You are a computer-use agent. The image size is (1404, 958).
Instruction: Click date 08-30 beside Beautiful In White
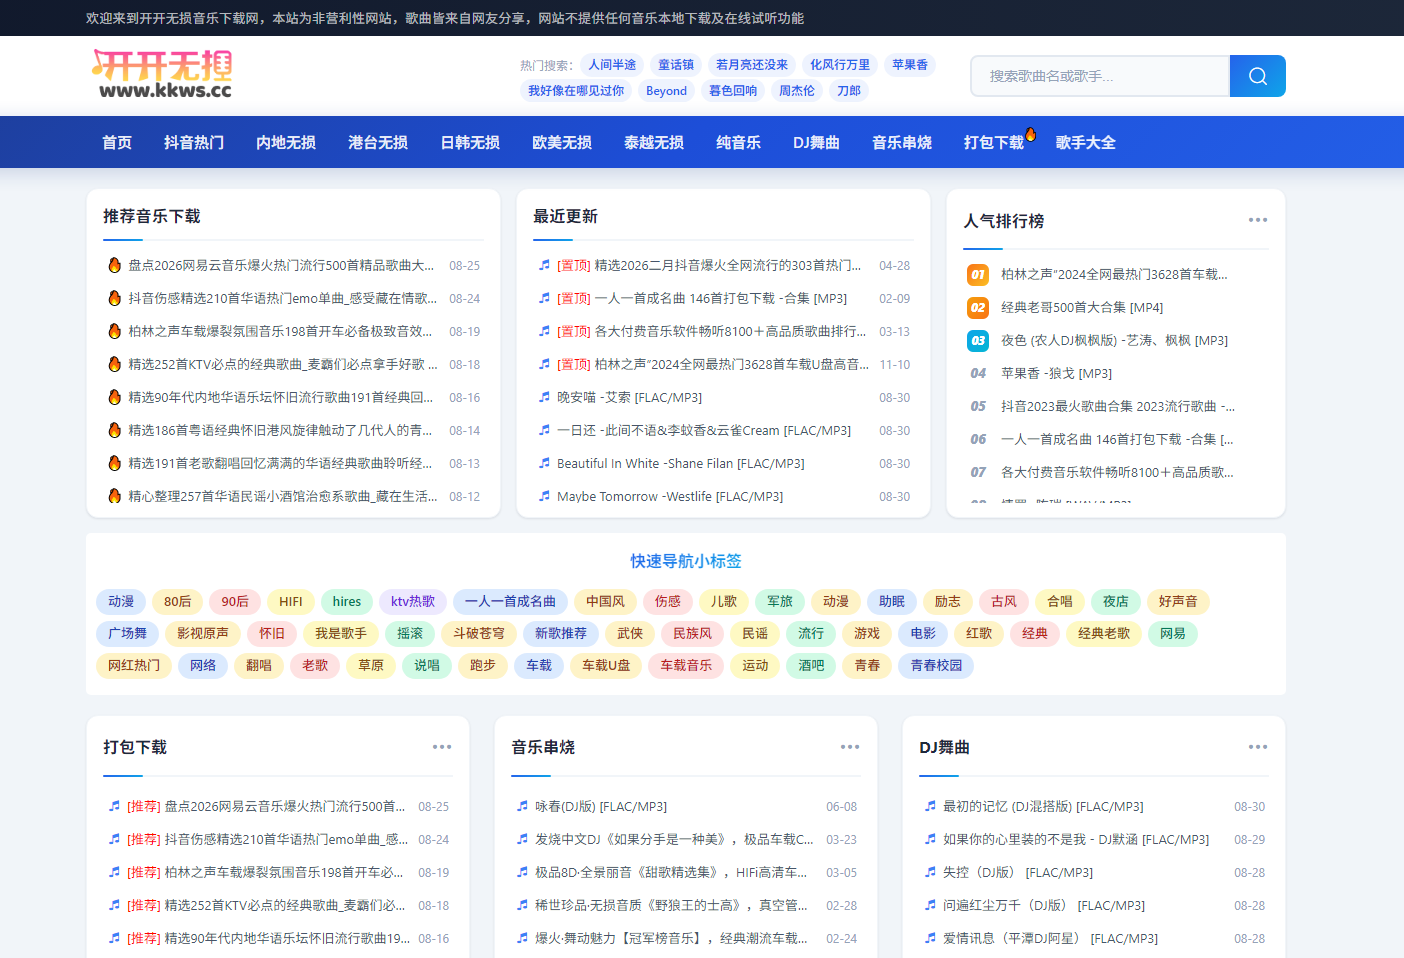[894, 463]
